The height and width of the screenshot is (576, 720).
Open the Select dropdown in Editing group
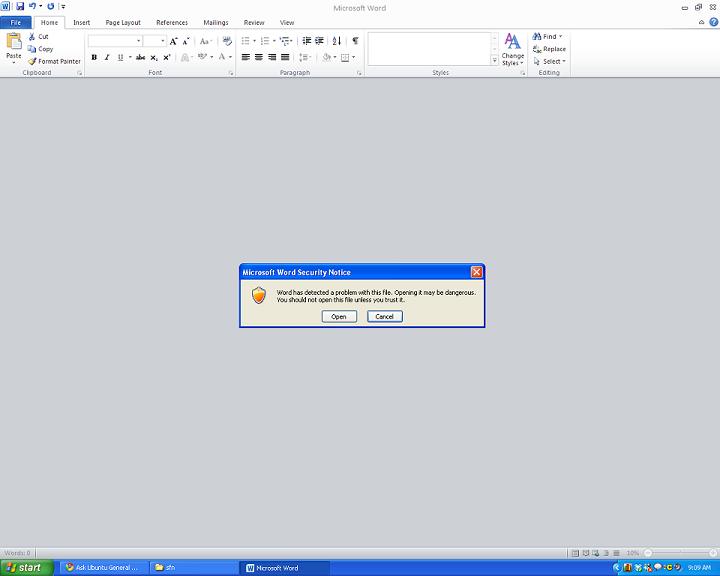(549, 61)
